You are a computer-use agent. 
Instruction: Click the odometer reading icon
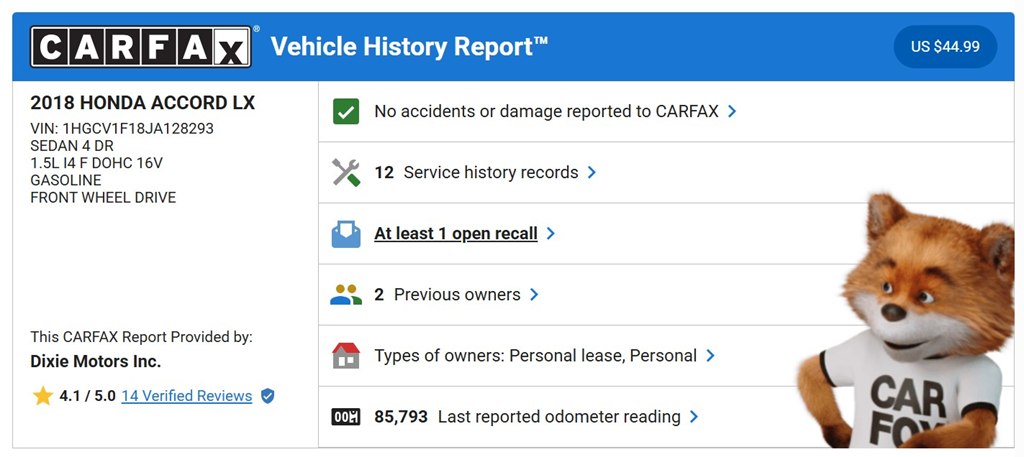(x=345, y=417)
